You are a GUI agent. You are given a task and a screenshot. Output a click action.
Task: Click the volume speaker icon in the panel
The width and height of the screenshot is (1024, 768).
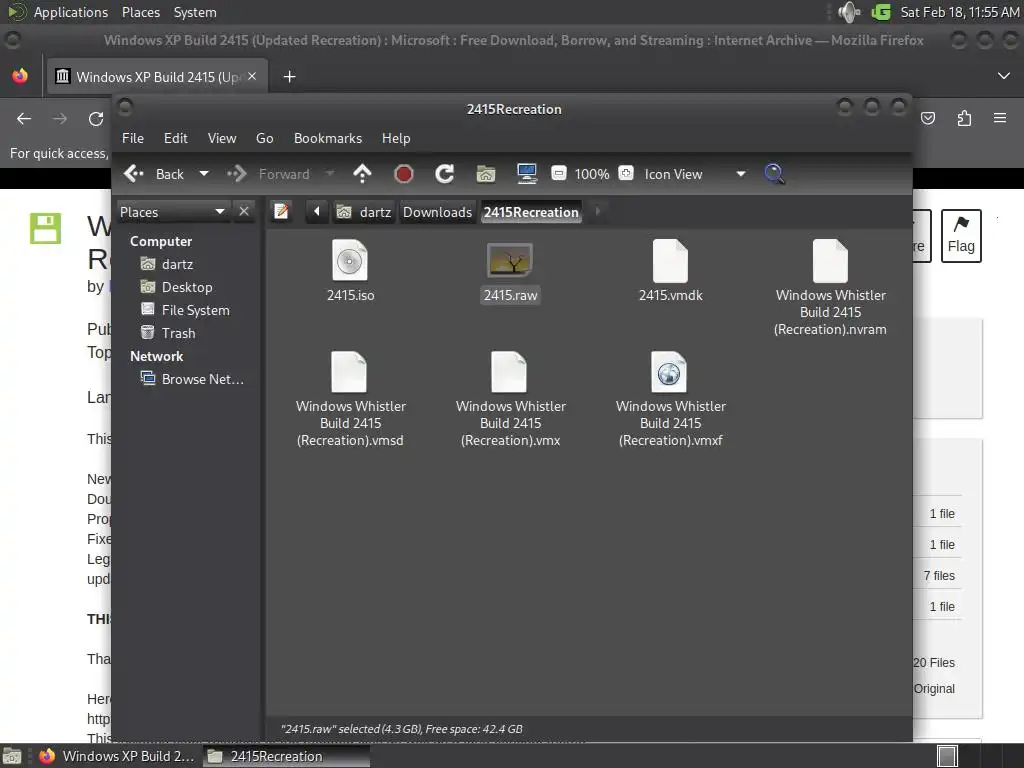[x=848, y=12]
